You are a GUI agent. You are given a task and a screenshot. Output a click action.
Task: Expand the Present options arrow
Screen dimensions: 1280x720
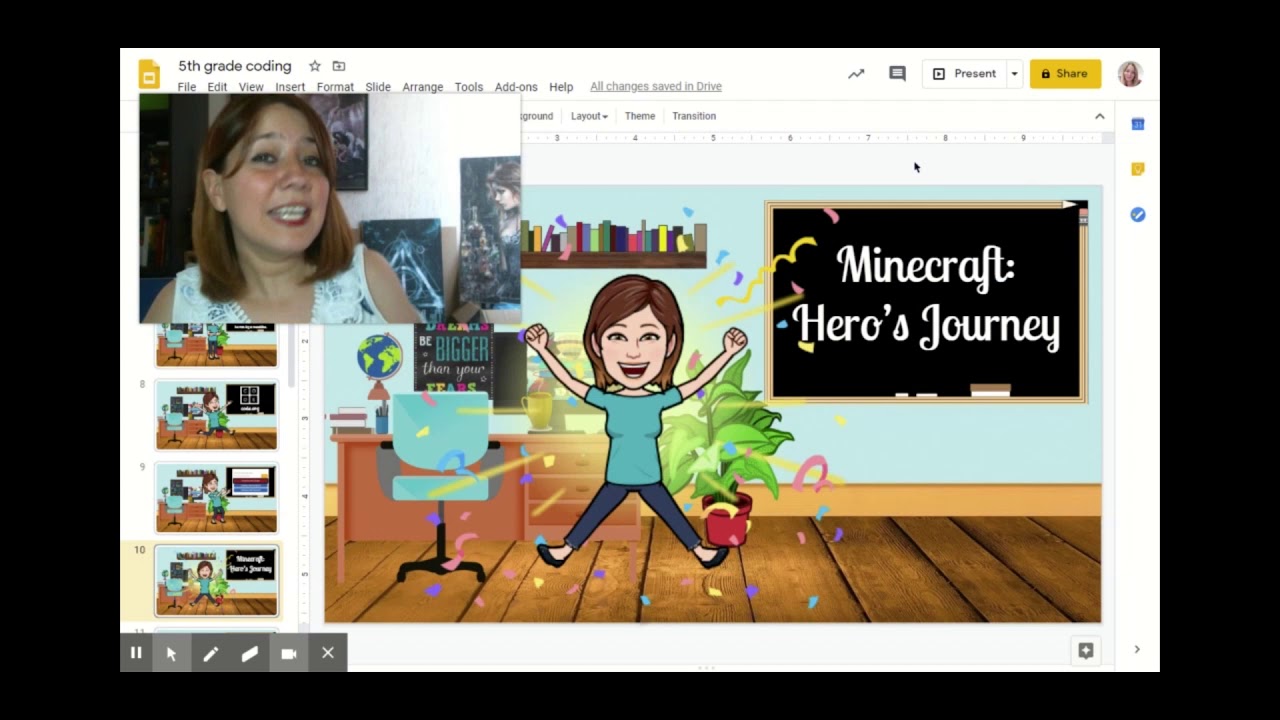(1014, 74)
